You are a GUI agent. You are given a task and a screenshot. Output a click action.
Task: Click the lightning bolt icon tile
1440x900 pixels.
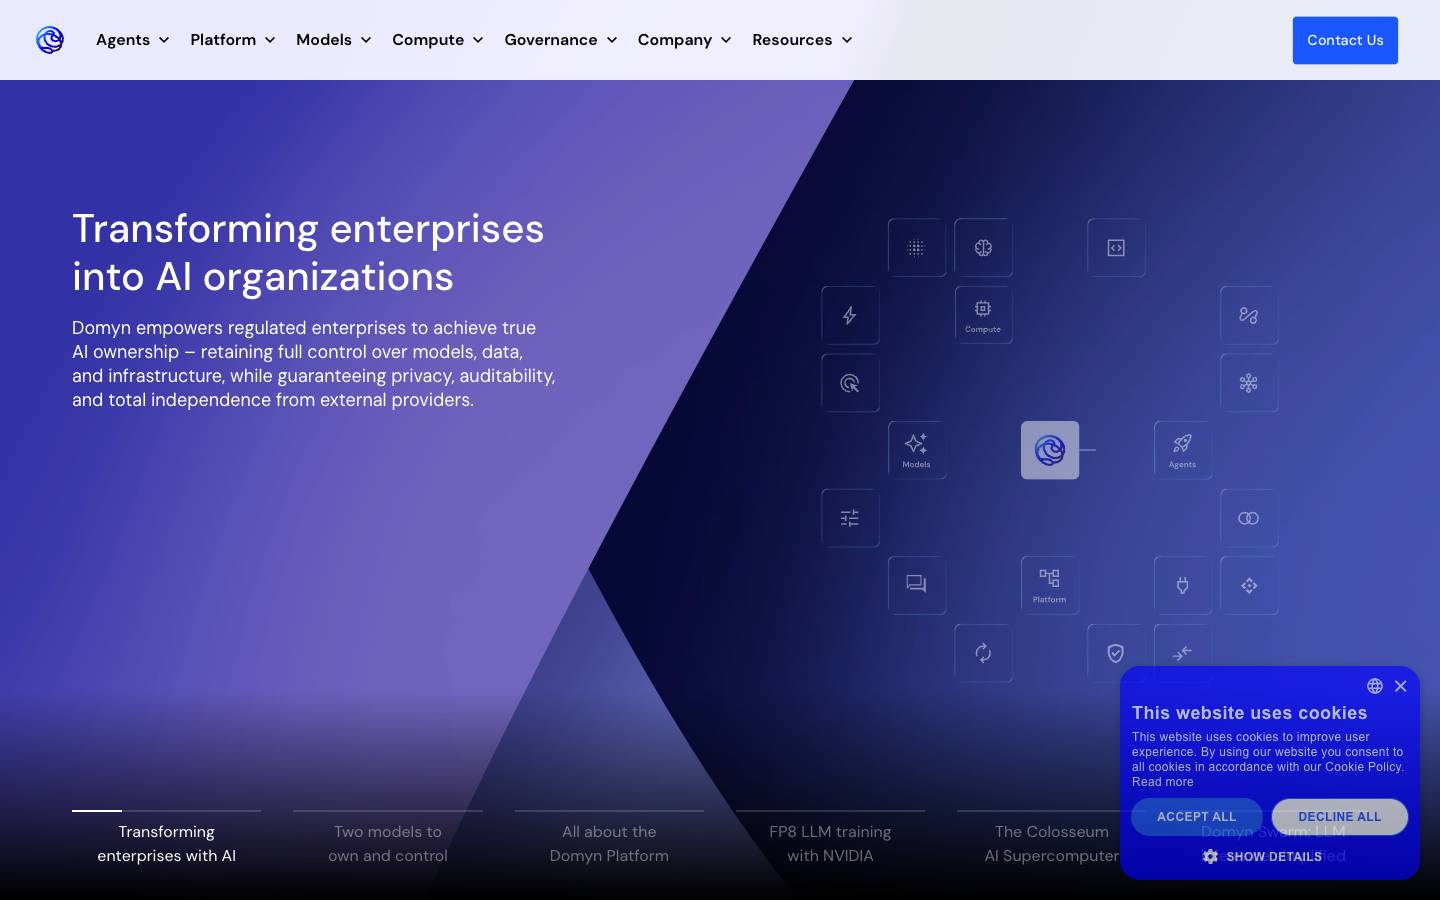(x=850, y=315)
